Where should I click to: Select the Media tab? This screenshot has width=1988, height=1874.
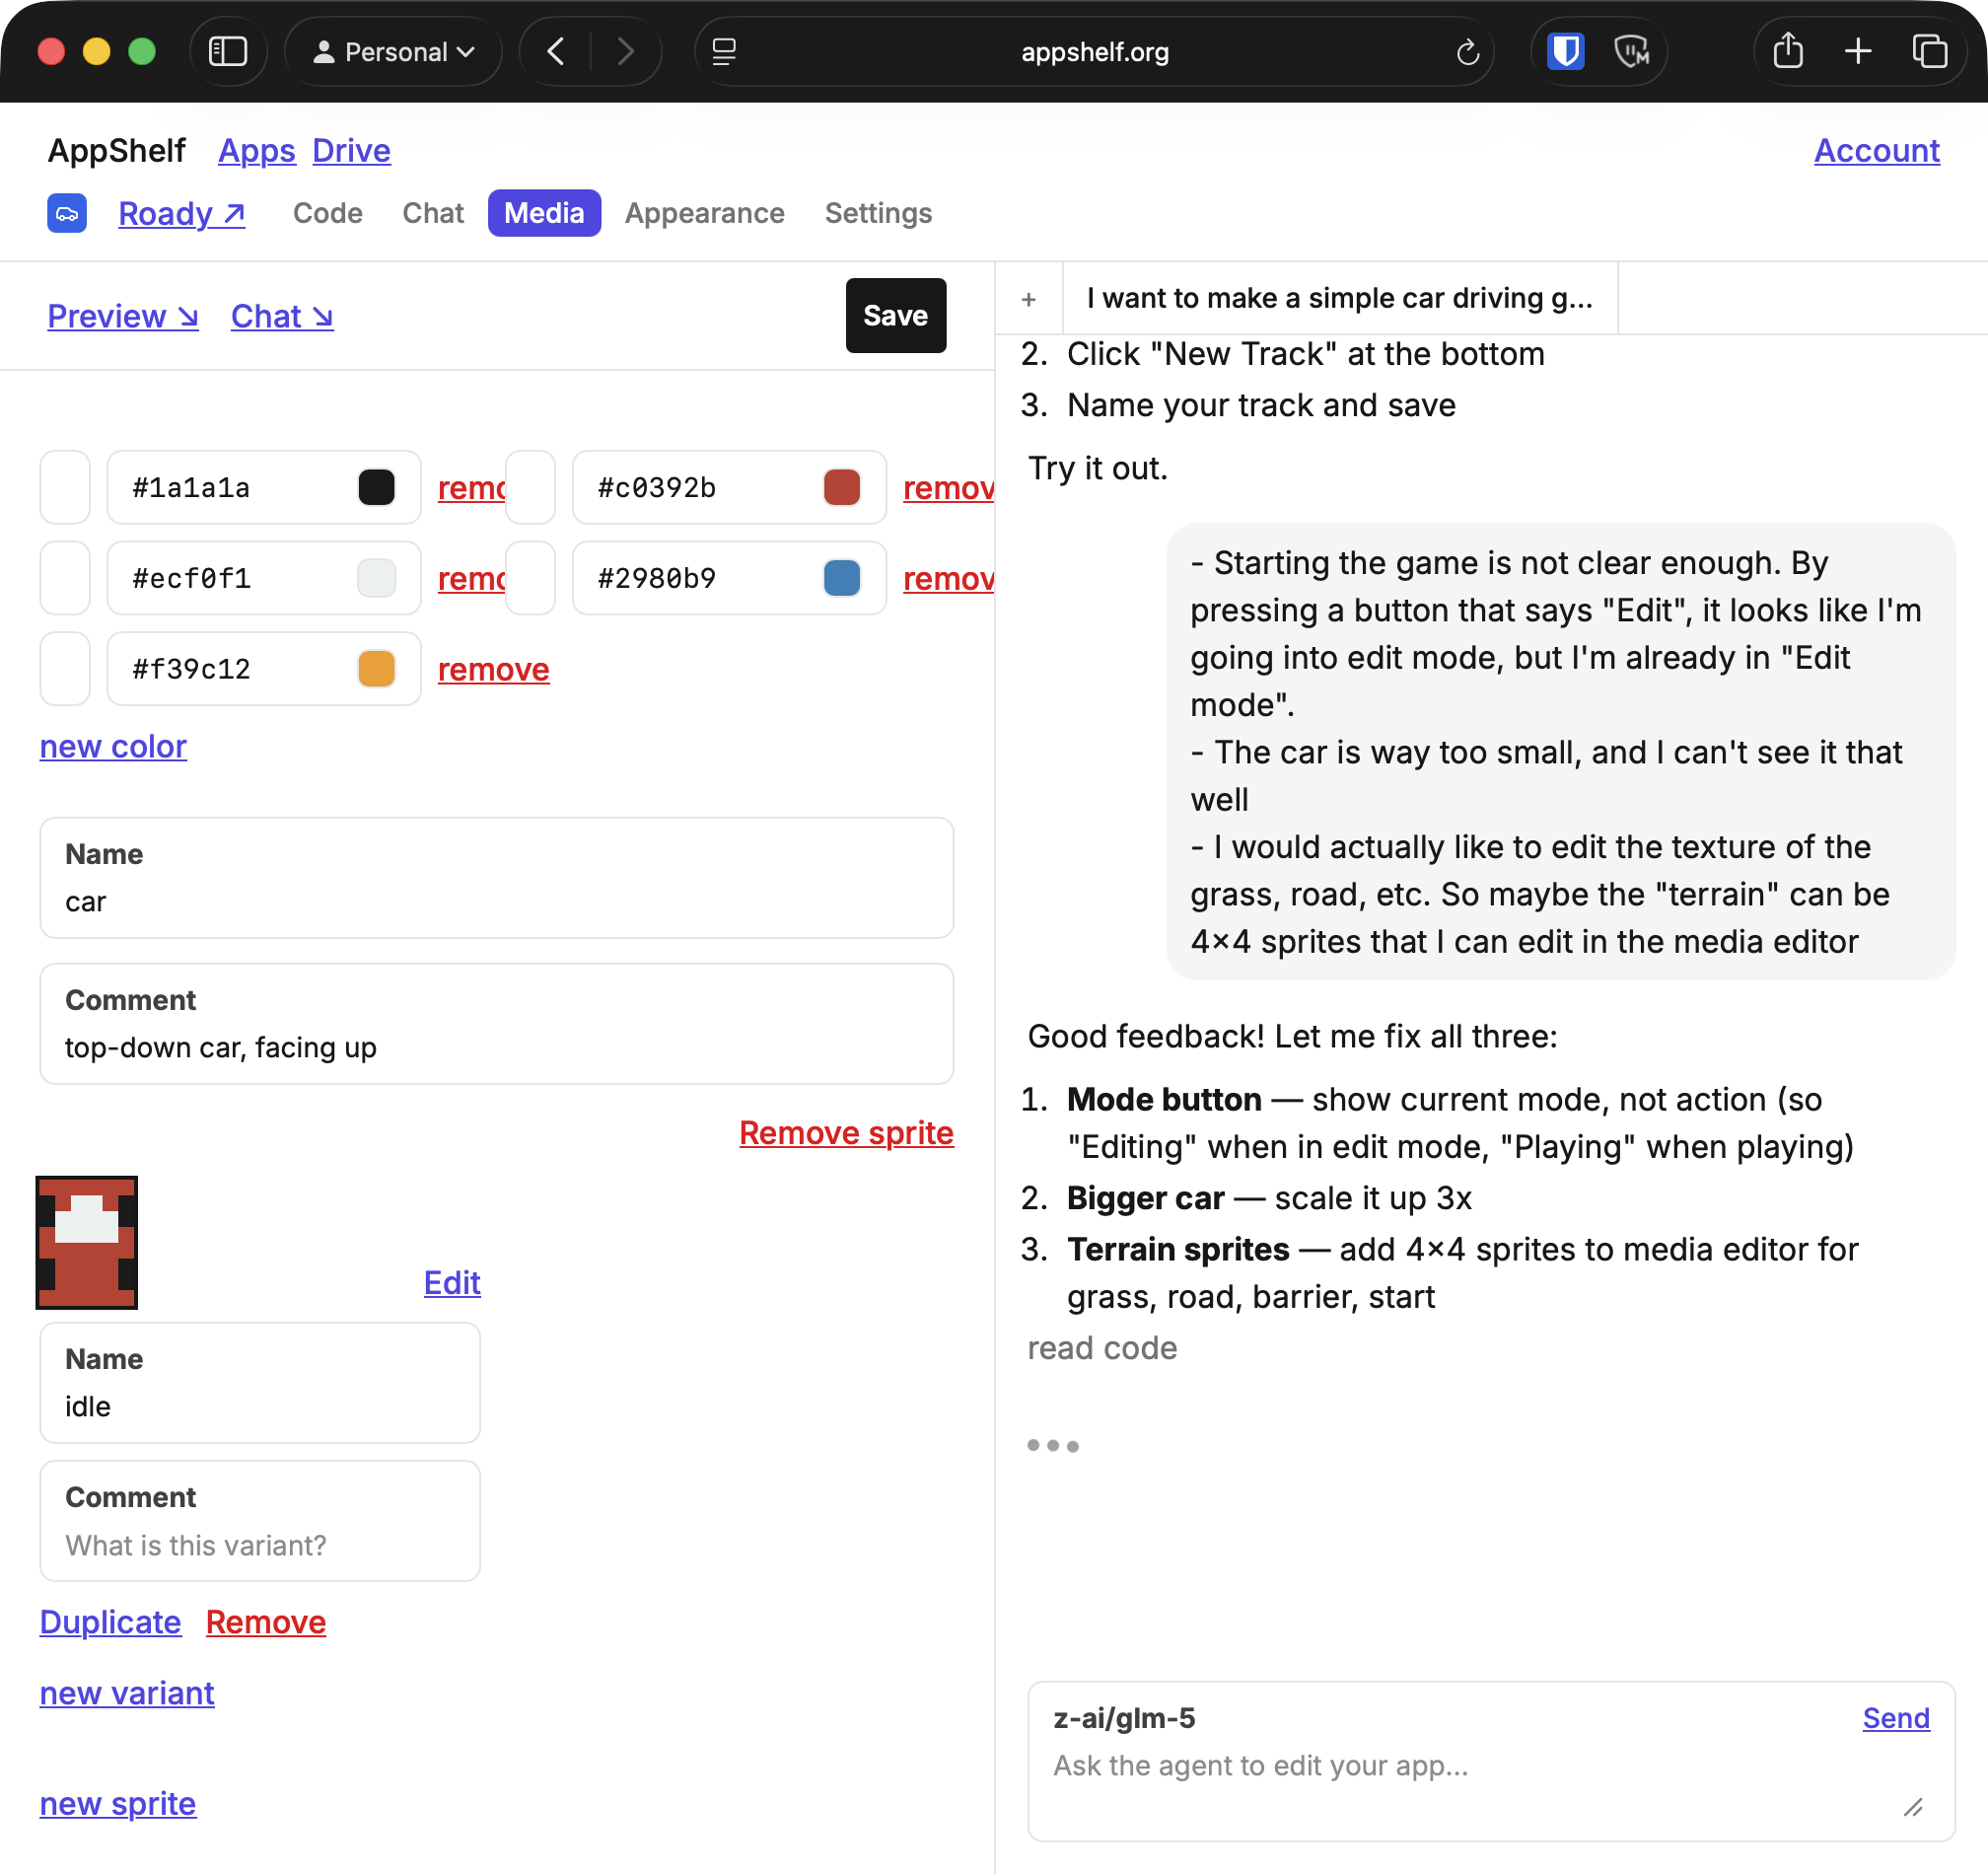point(544,213)
